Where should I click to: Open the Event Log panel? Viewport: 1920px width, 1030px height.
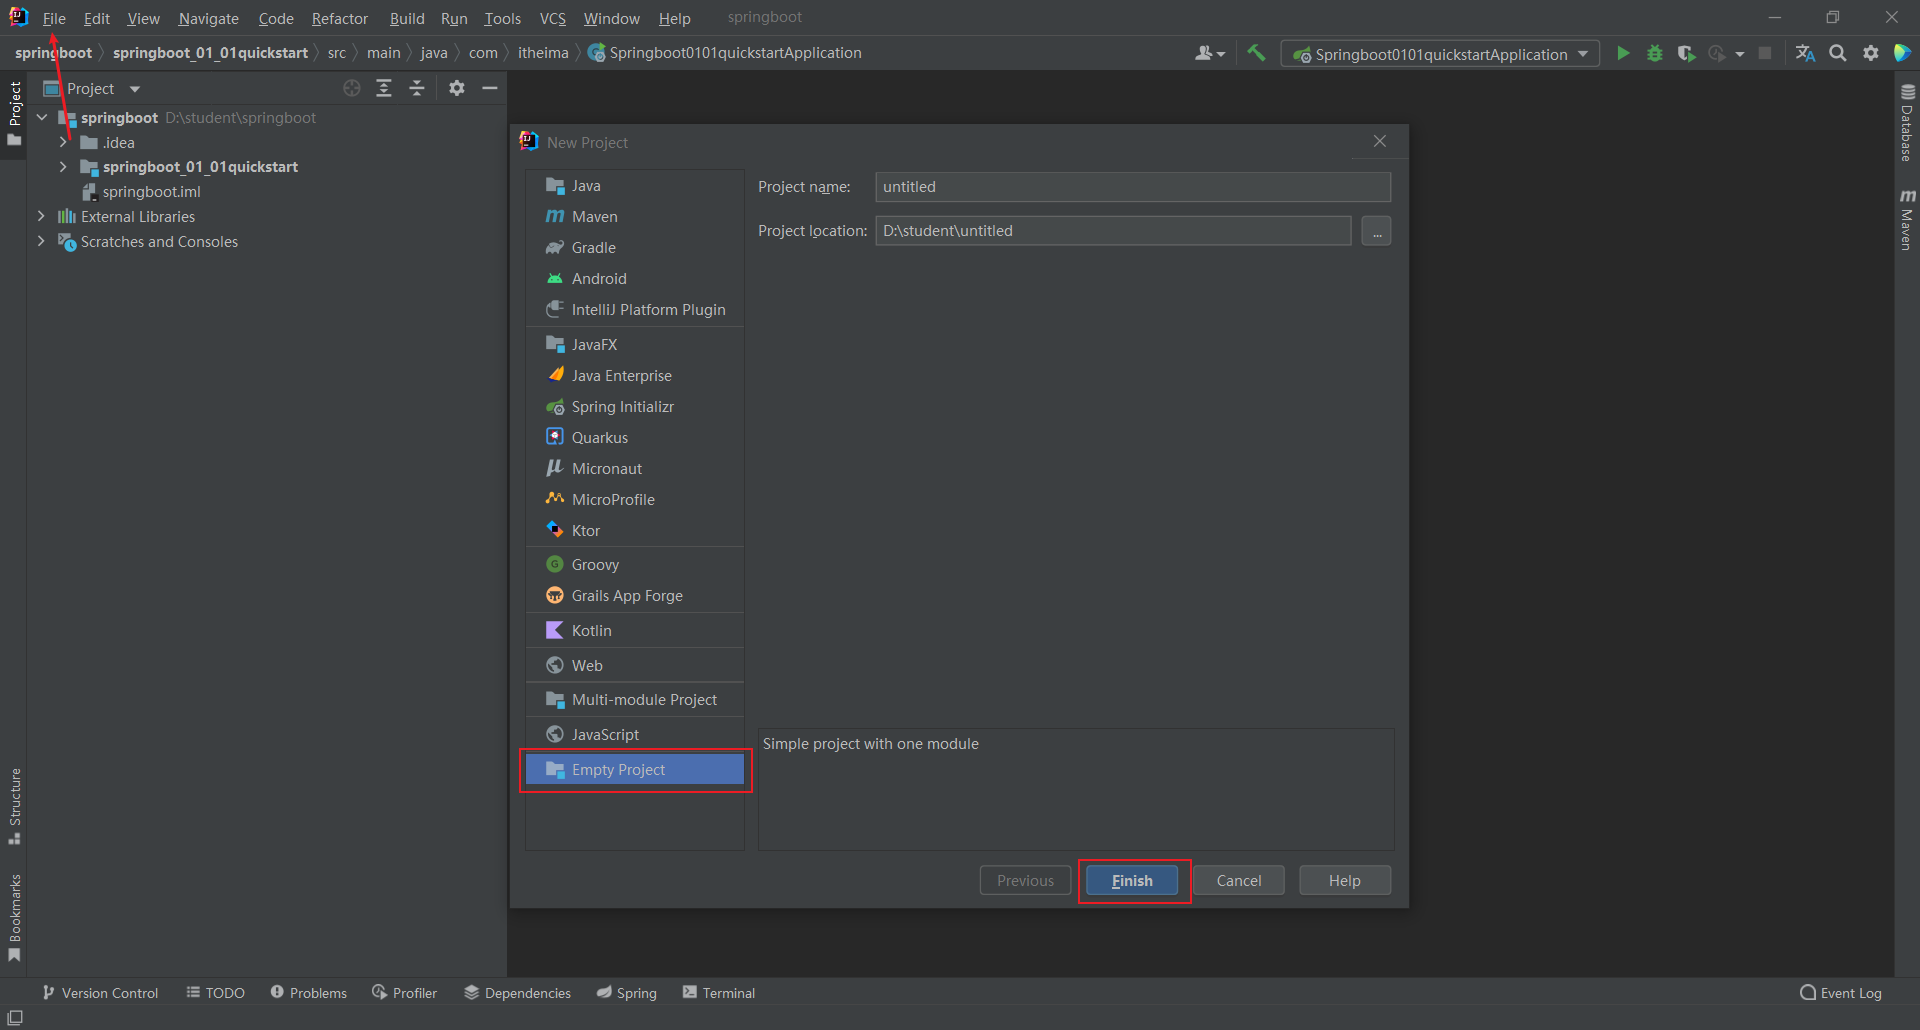[1841, 993]
